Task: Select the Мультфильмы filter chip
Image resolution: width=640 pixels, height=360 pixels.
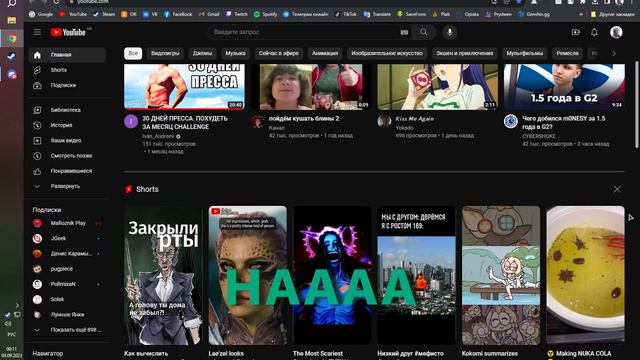Action: point(524,53)
